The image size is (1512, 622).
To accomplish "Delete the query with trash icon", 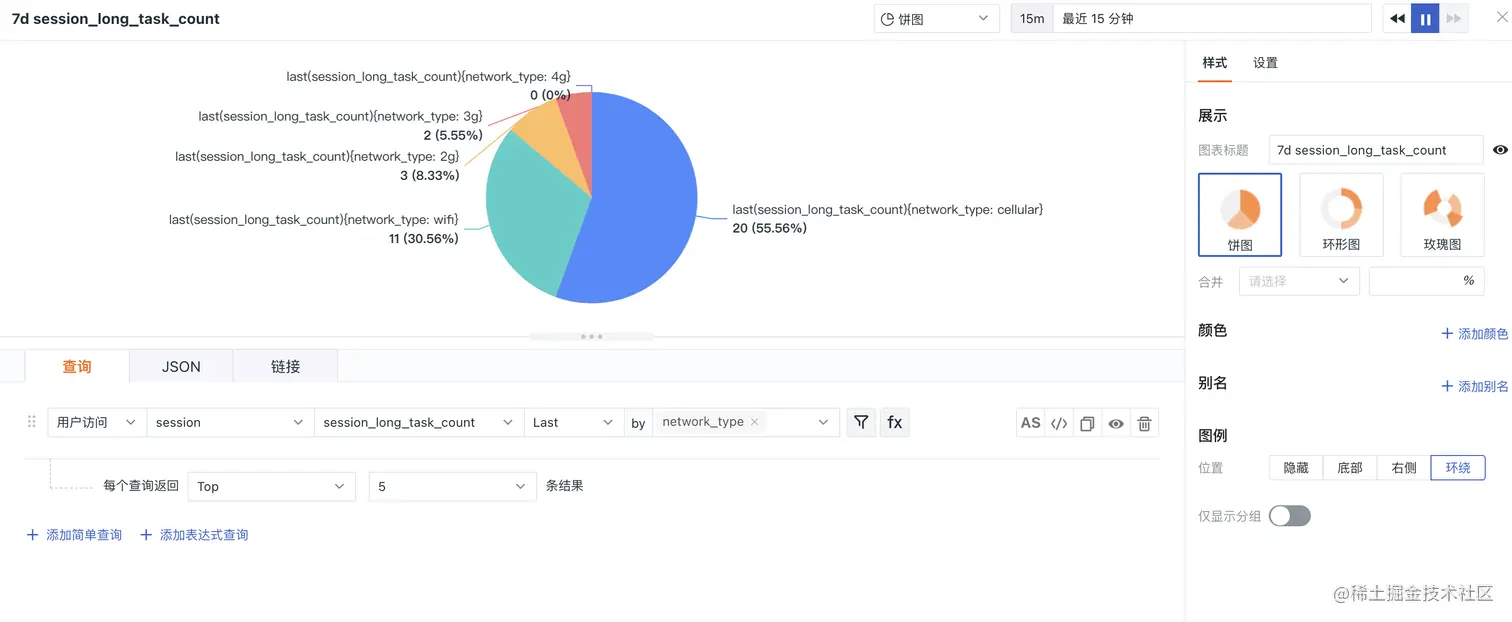I will [x=1145, y=423].
